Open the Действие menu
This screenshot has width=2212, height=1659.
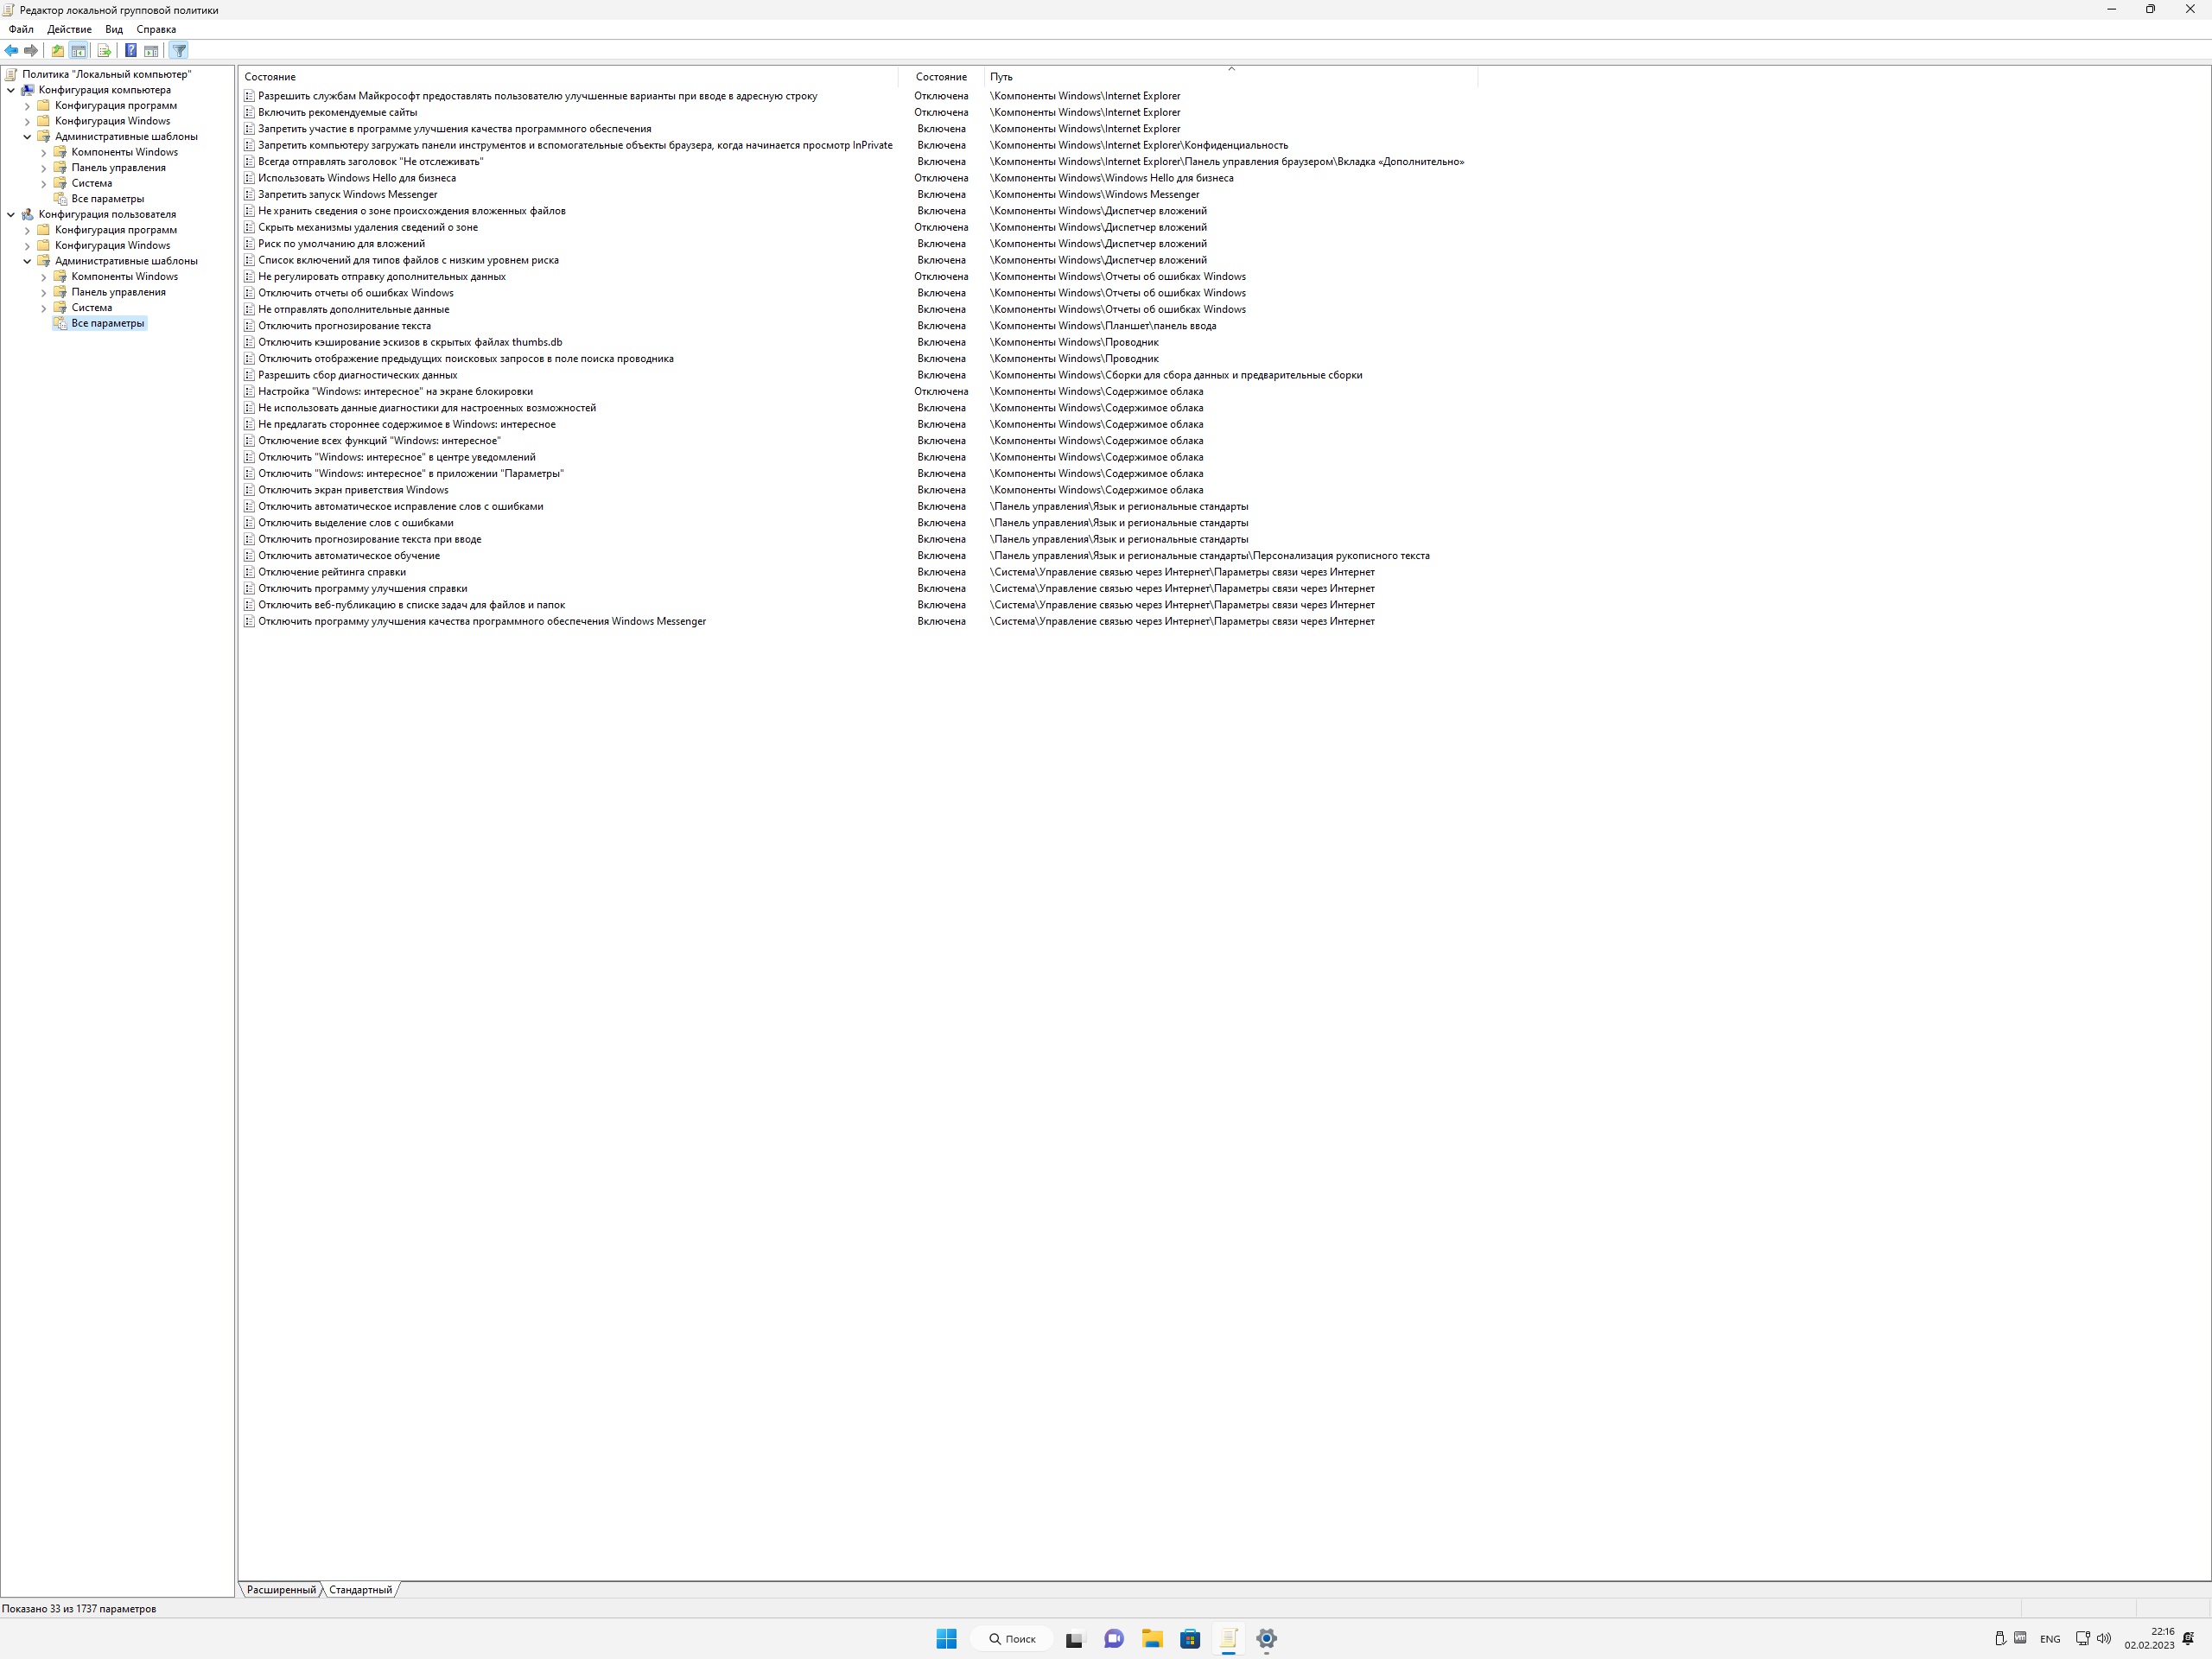click(69, 29)
